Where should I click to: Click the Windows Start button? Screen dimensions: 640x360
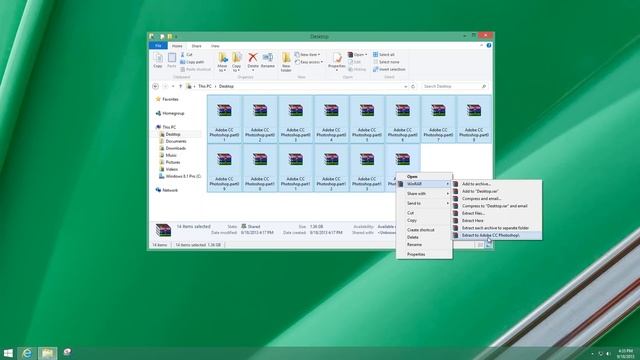point(8,353)
